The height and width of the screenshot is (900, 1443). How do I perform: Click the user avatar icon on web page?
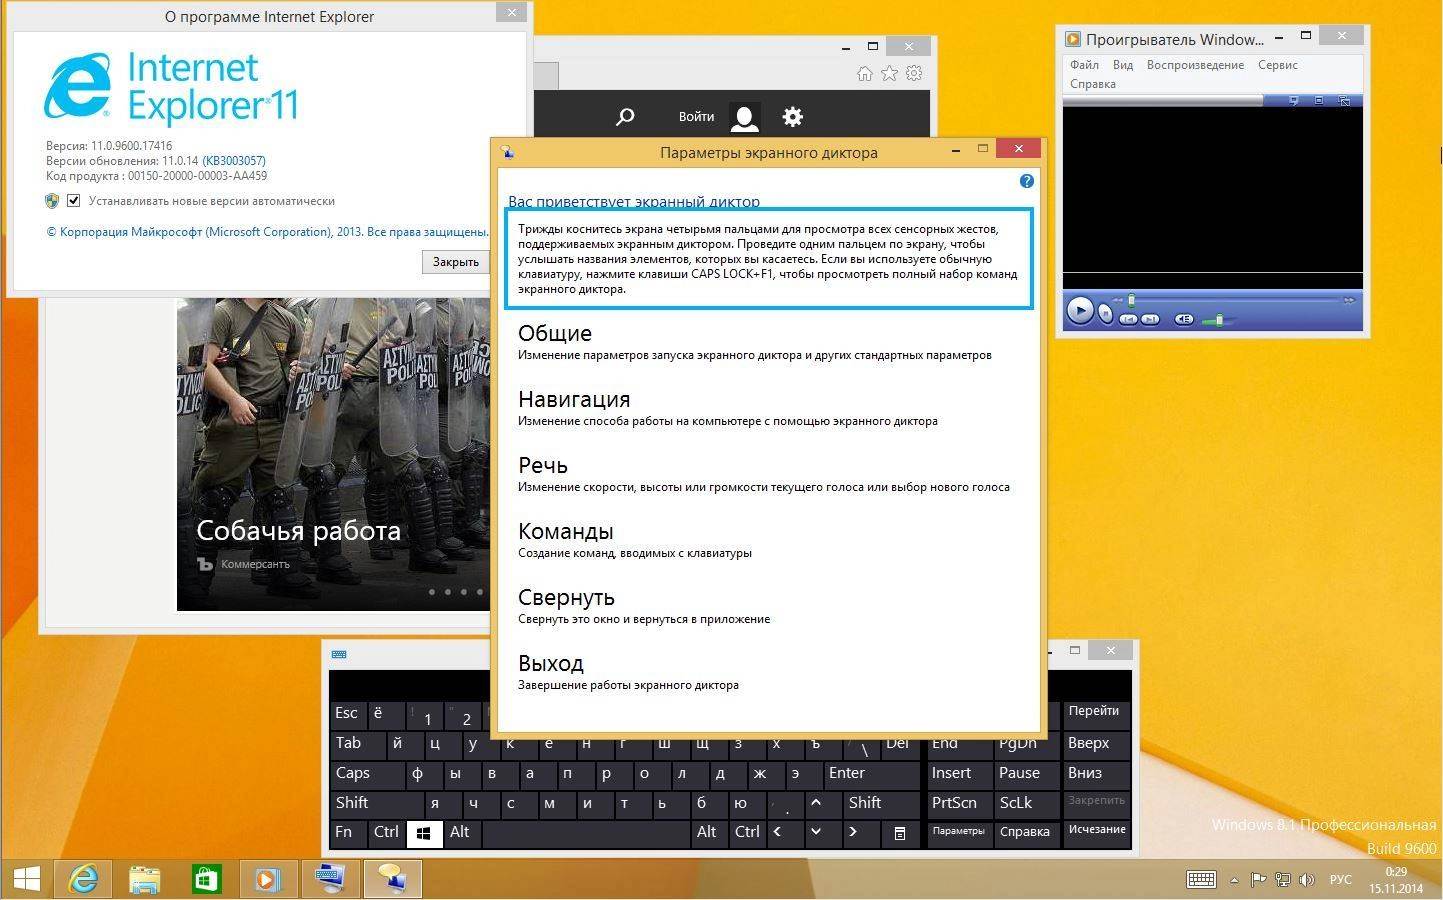(x=744, y=117)
